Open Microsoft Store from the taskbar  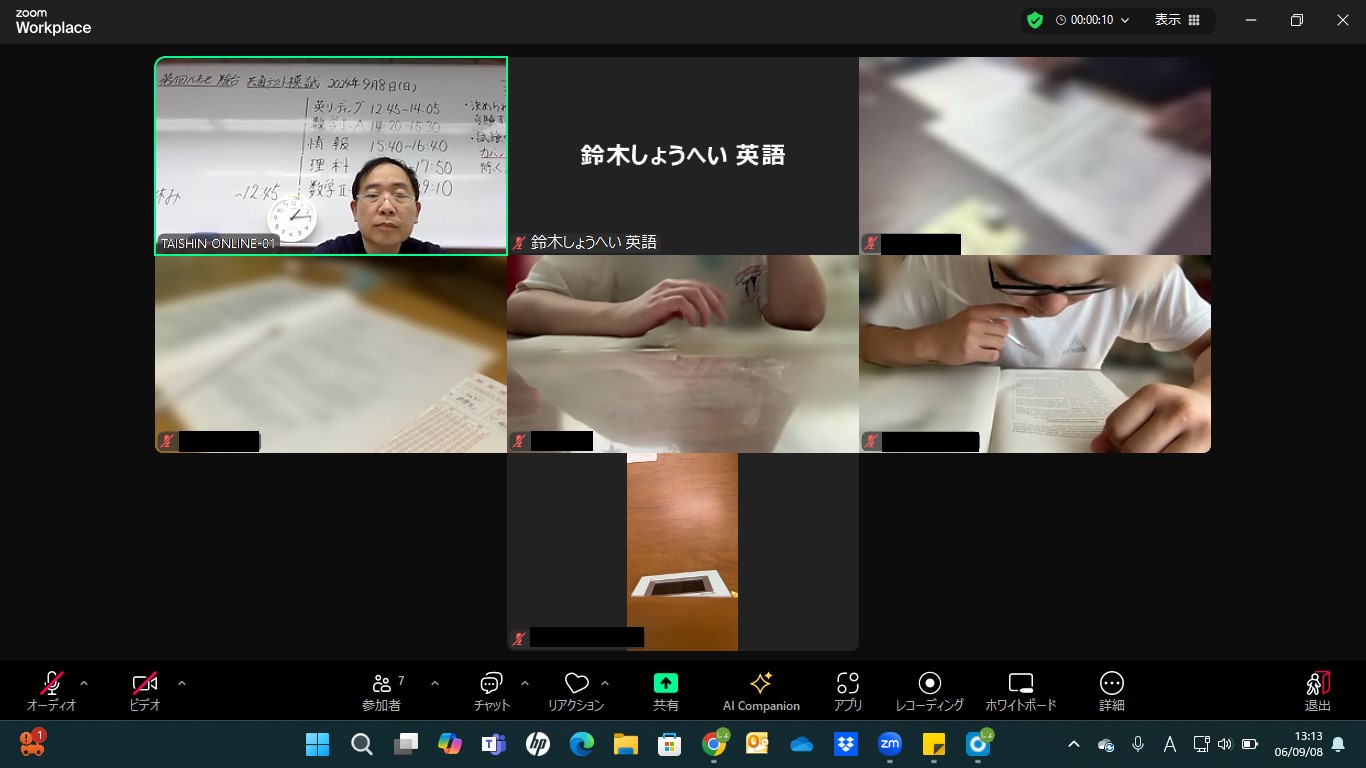670,744
